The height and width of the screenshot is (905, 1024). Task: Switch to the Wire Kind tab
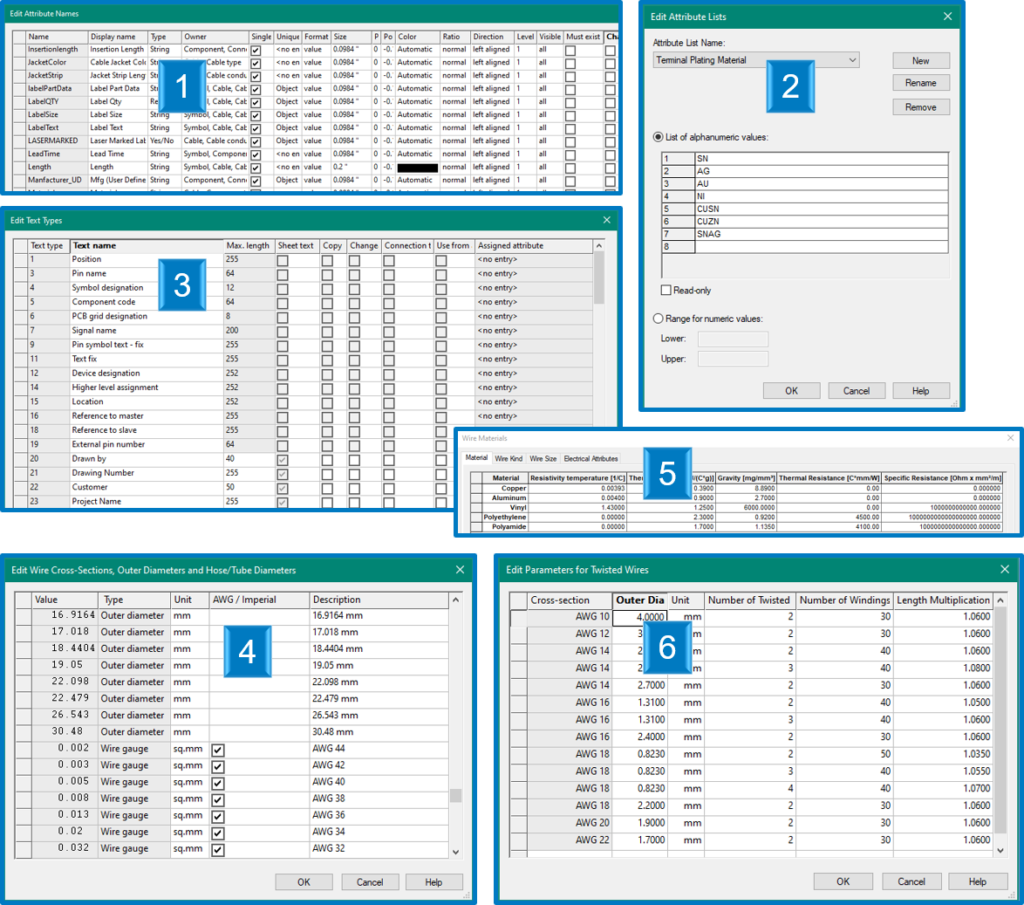click(x=510, y=457)
